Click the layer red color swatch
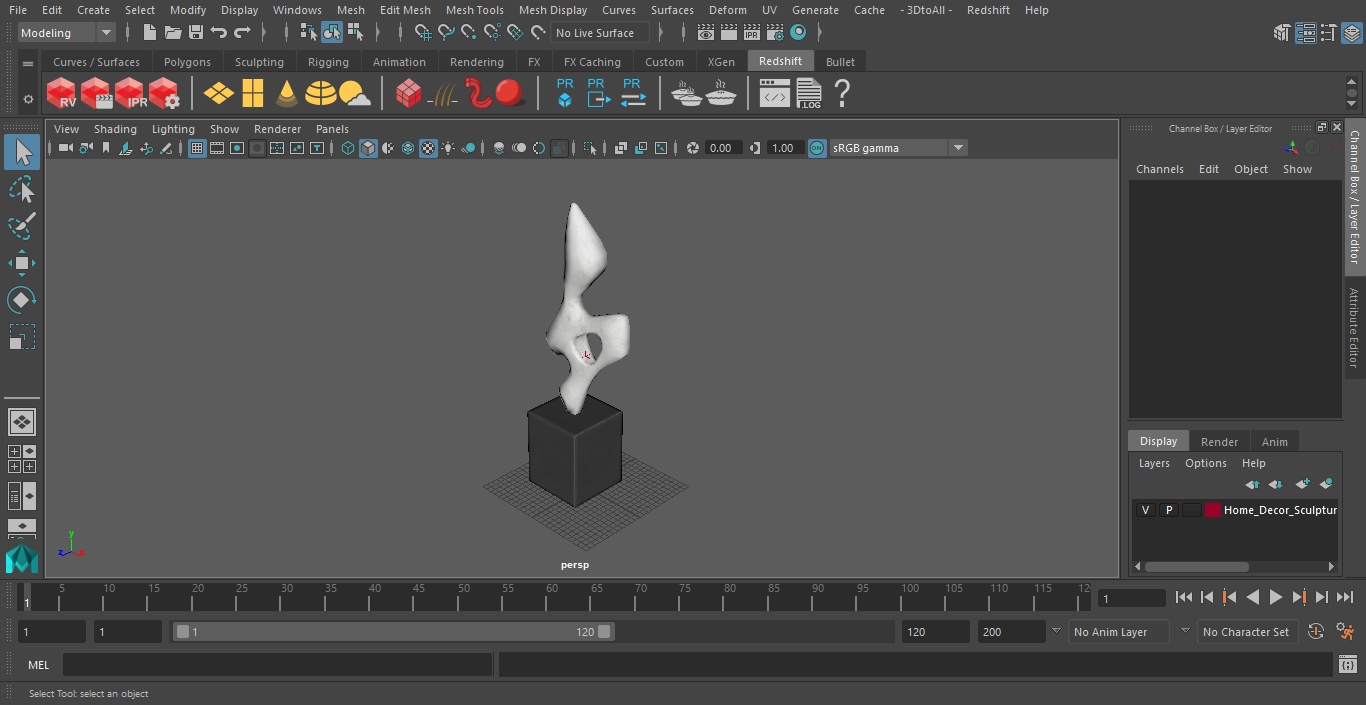Image resolution: width=1366 pixels, height=705 pixels. coord(1213,510)
